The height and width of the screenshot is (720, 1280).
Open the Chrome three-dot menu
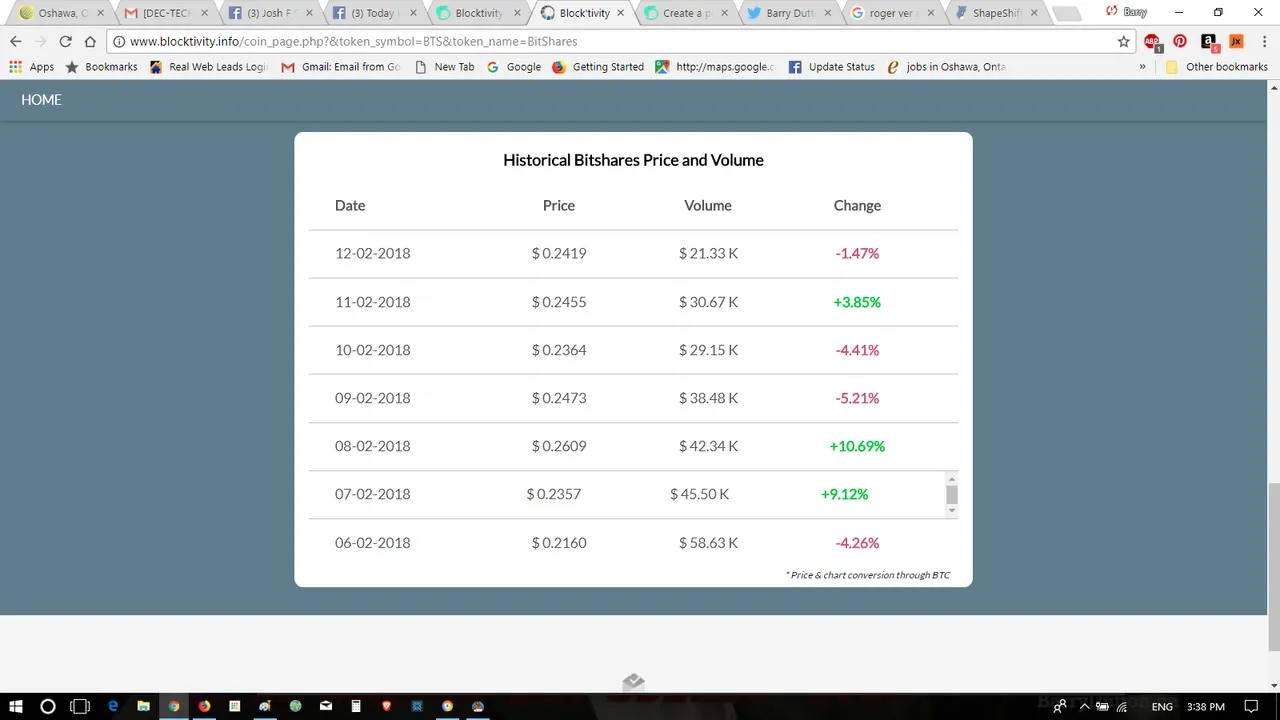coord(1262,41)
